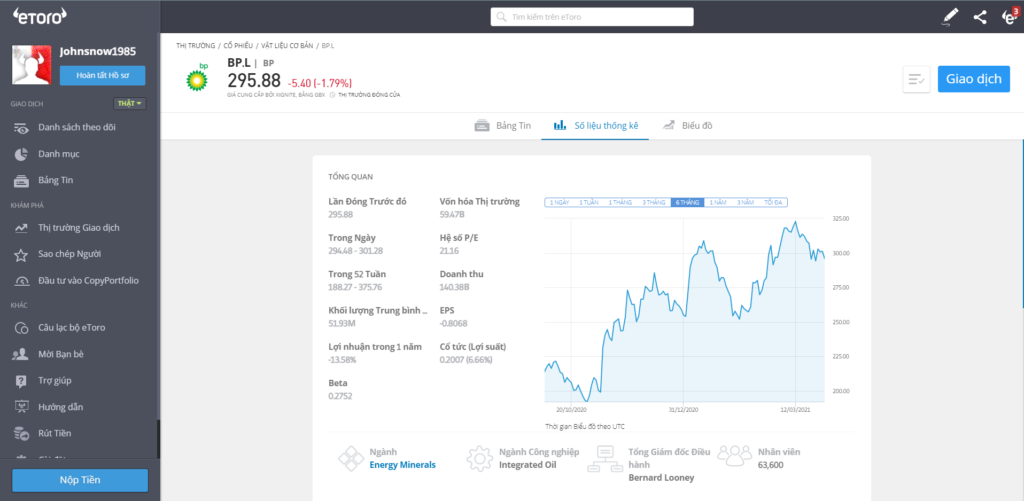Select the 1 NGÀY chart range
Viewport: 1024px width, 501px height.
pyautogui.click(x=559, y=202)
